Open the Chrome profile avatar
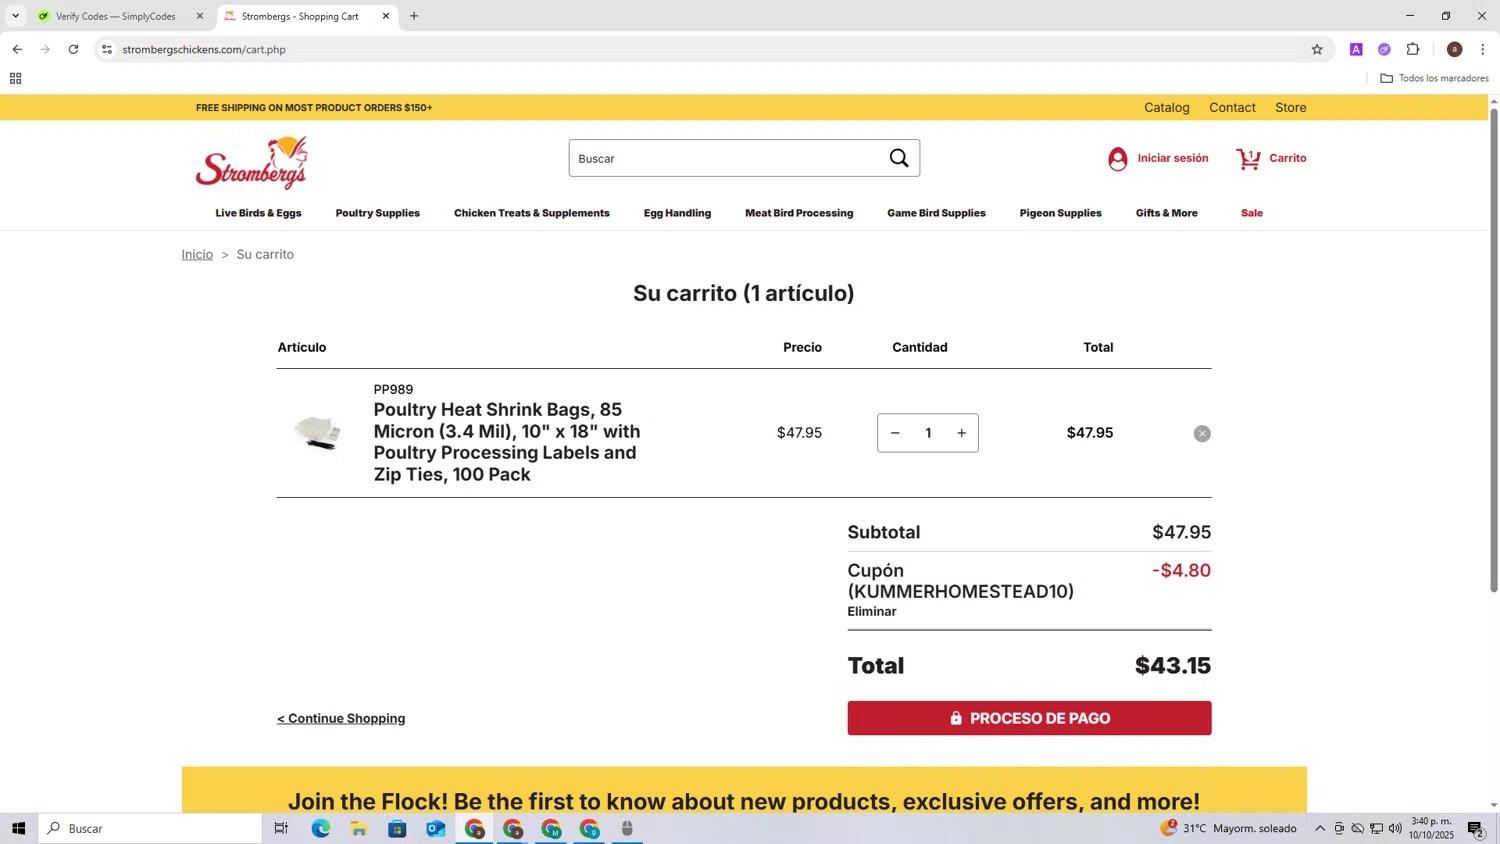 (1454, 49)
